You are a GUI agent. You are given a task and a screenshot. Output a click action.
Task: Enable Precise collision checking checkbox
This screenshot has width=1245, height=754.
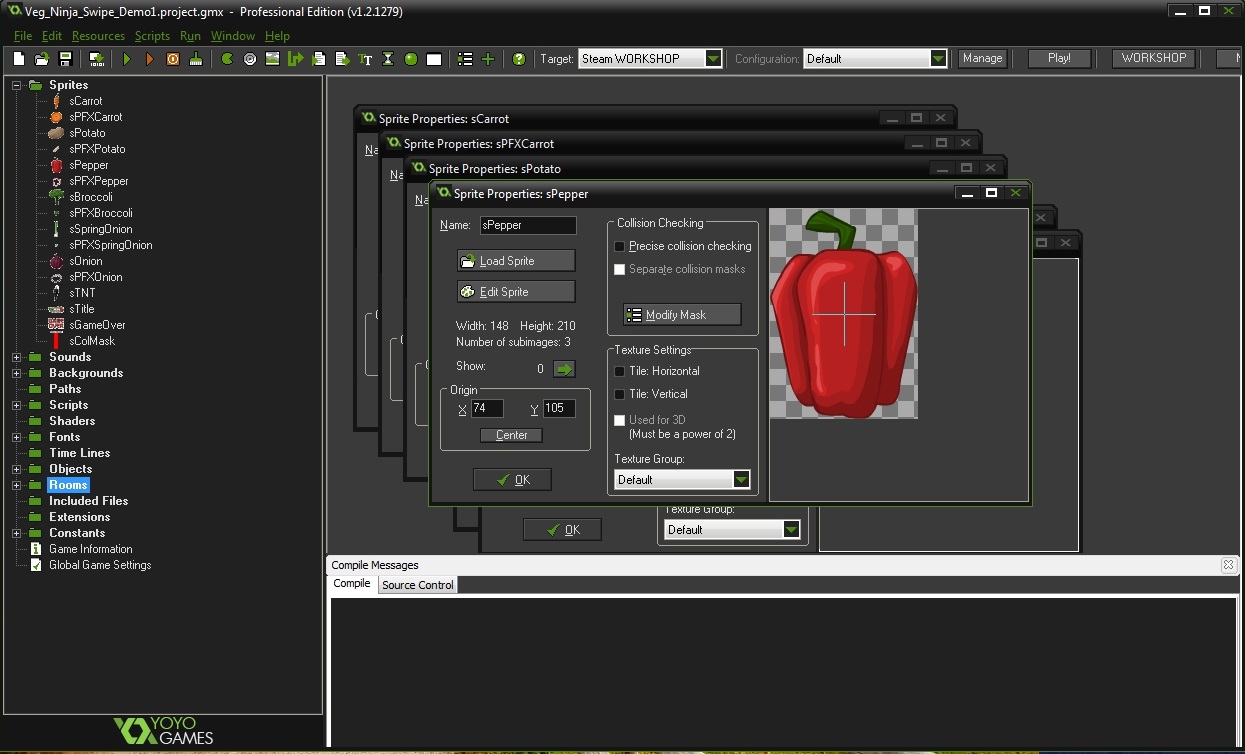click(x=620, y=246)
